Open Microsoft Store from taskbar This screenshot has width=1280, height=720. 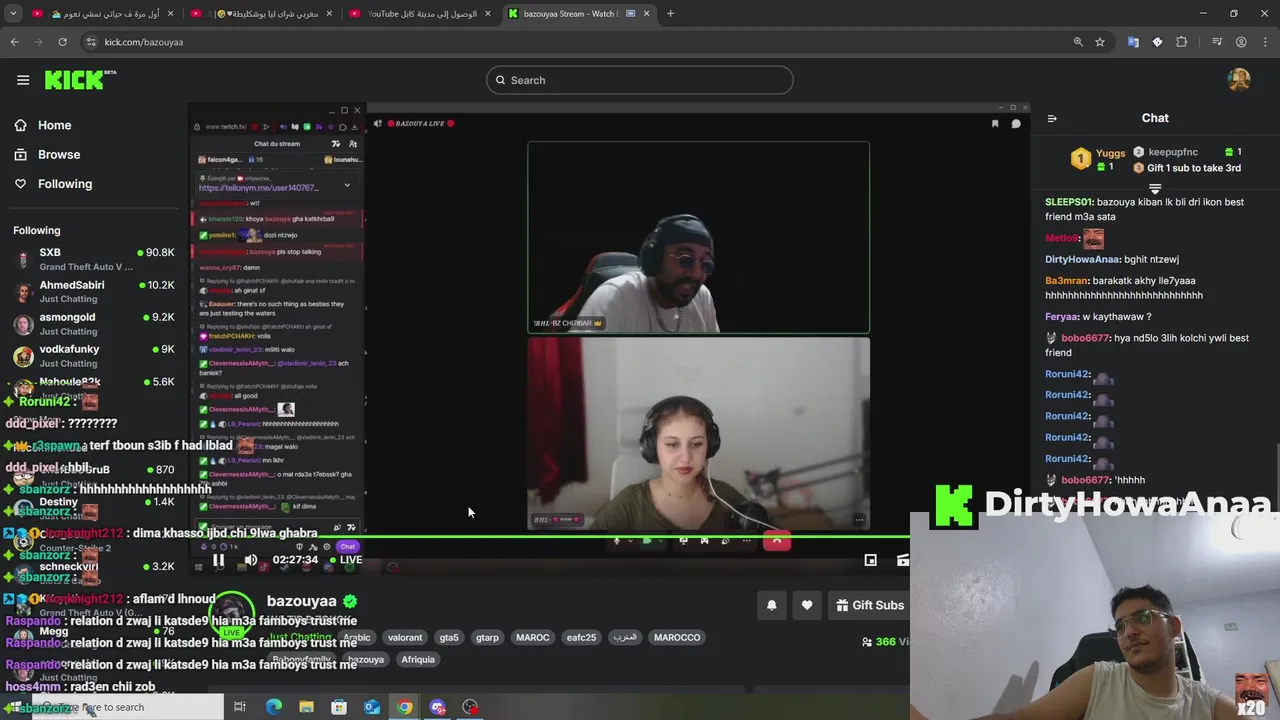[x=339, y=707]
